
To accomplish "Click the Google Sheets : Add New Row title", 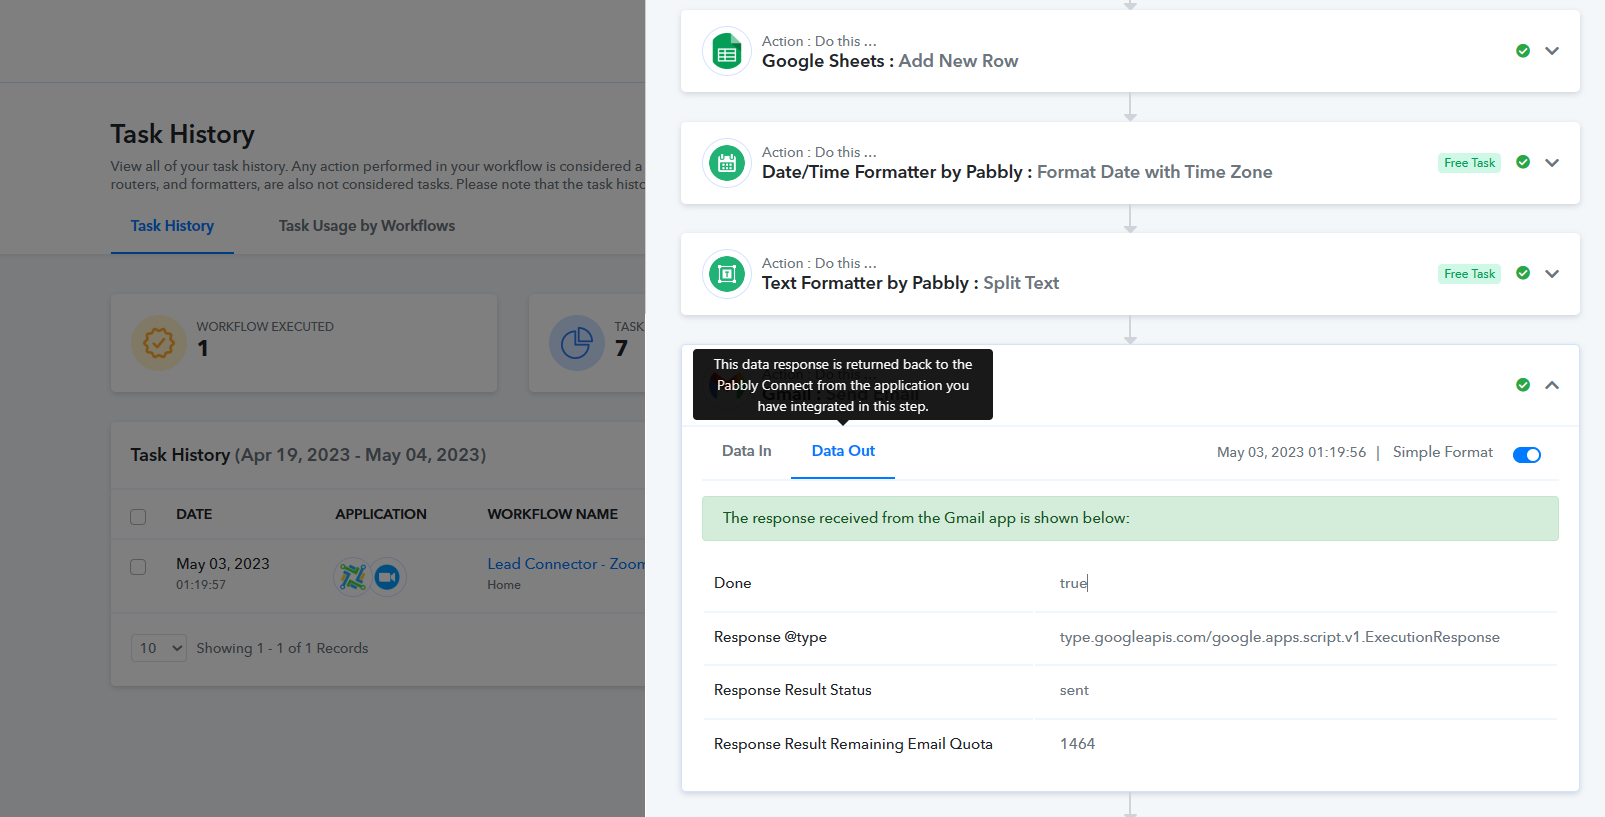I will [x=890, y=61].
